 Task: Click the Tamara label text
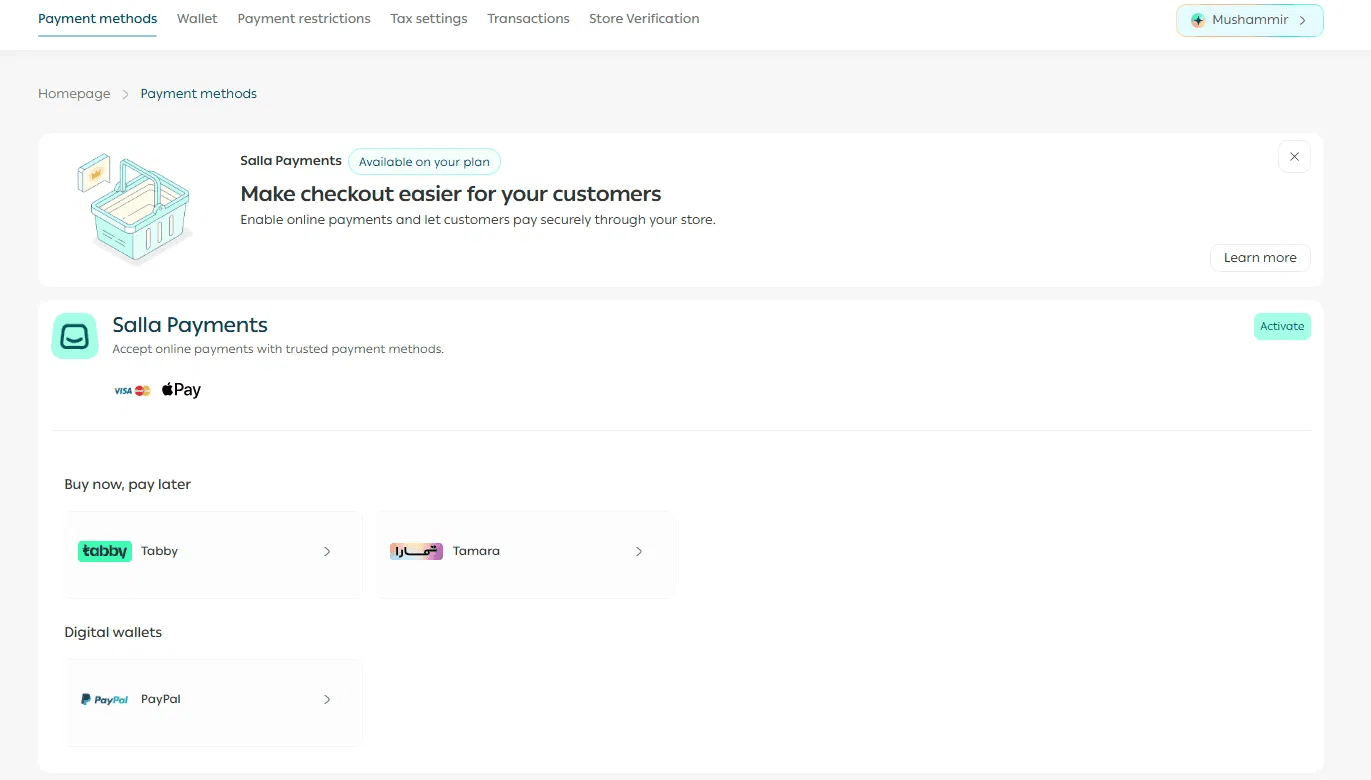coord(476,551)
